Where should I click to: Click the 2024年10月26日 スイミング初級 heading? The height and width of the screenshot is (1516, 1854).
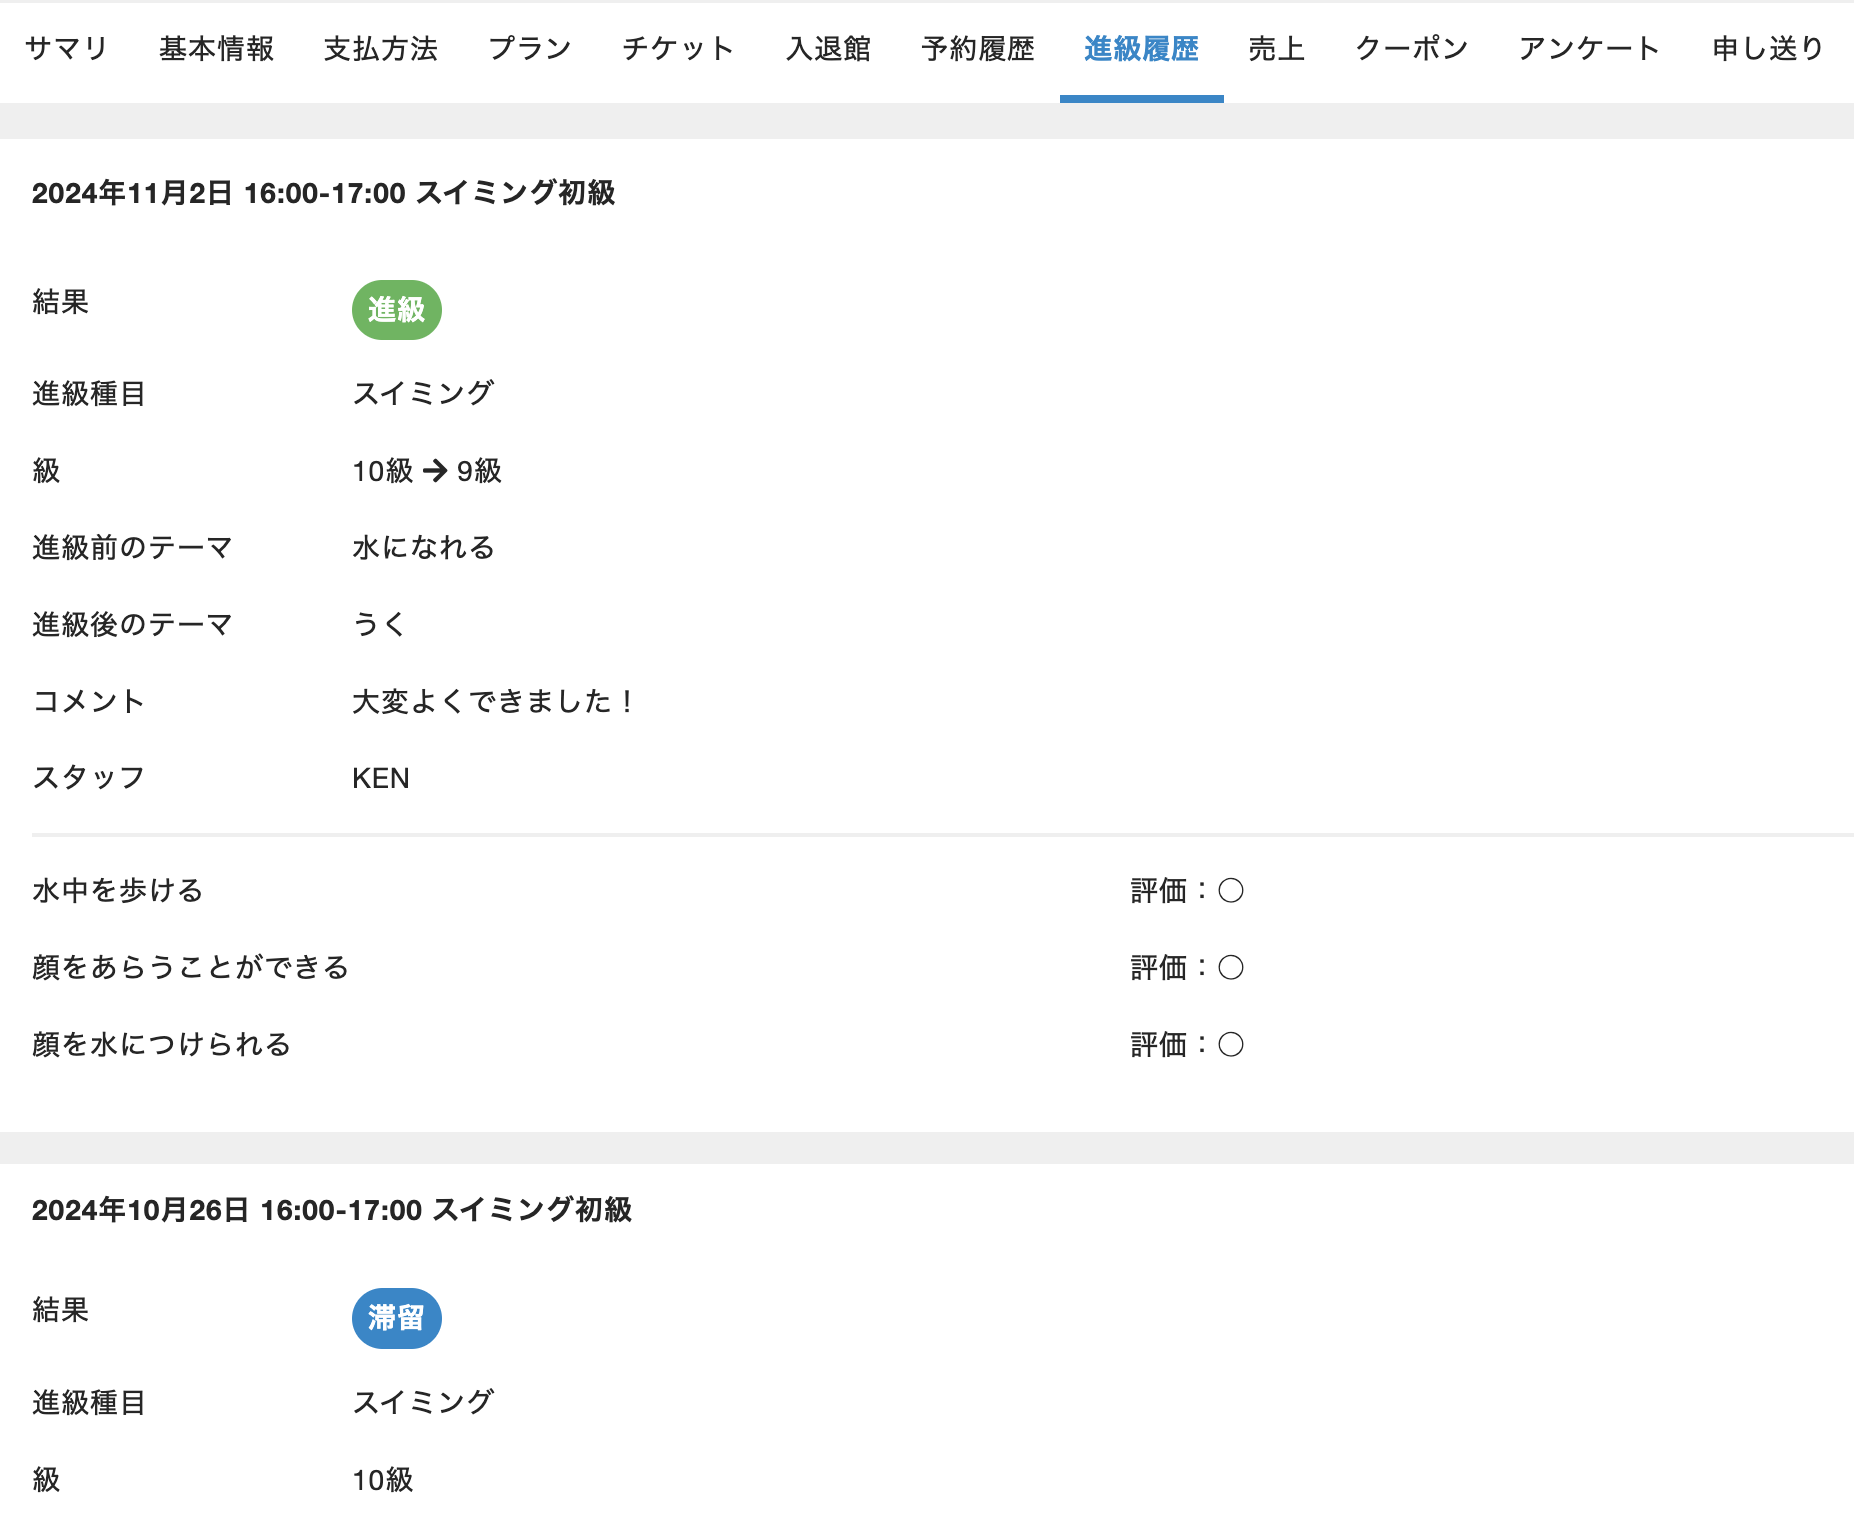pos(331,1210)
